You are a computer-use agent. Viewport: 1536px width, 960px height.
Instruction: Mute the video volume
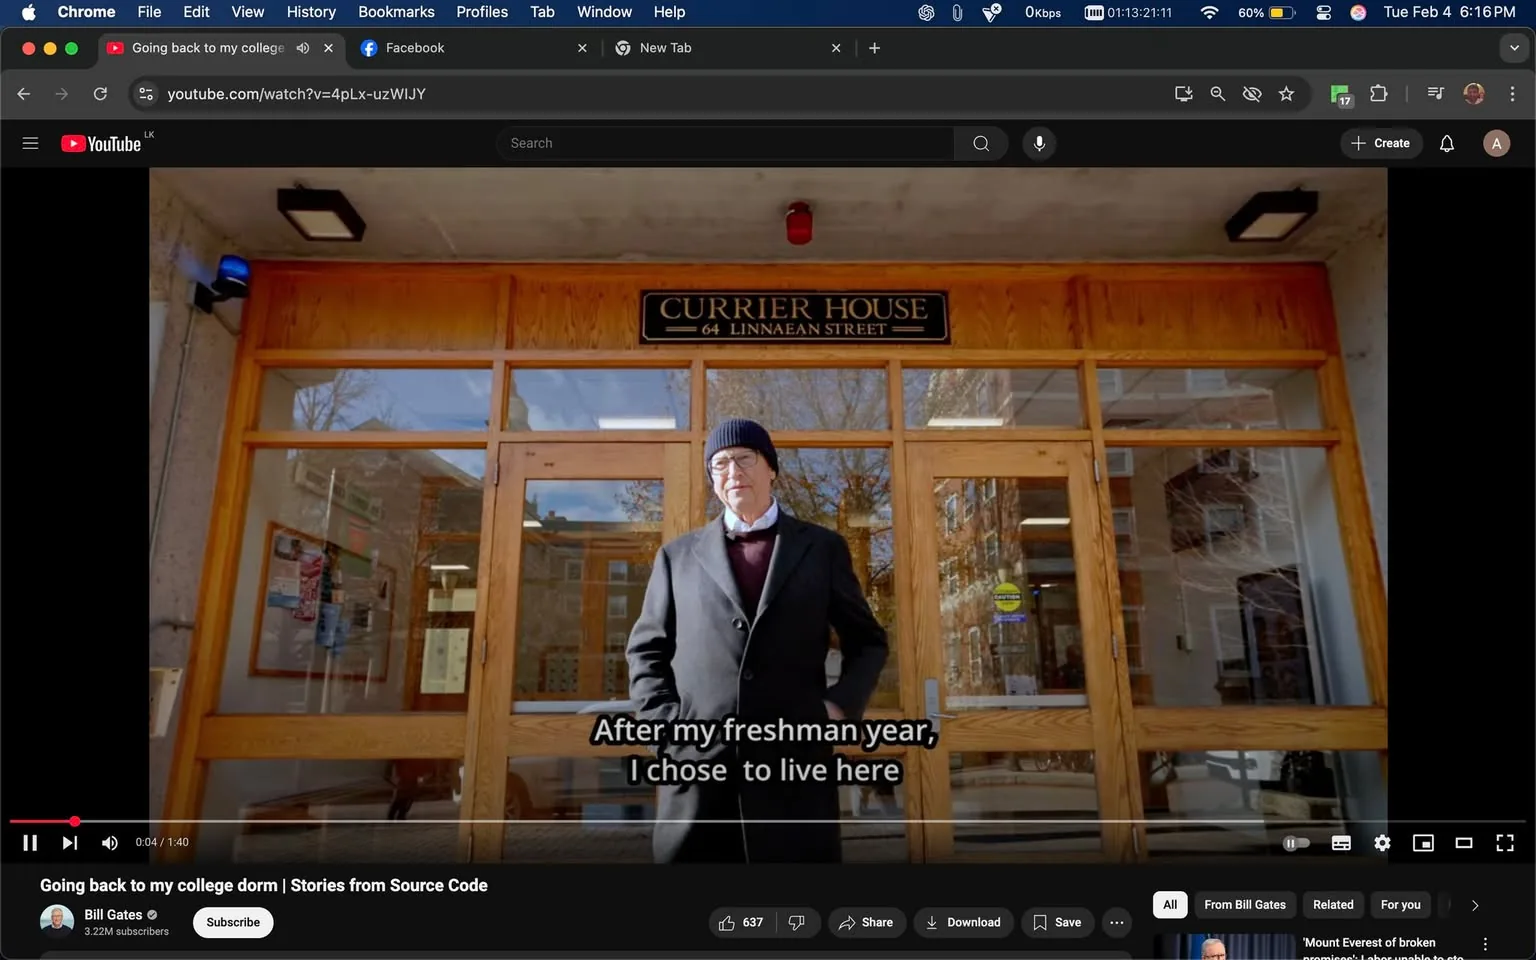(110, 843)
